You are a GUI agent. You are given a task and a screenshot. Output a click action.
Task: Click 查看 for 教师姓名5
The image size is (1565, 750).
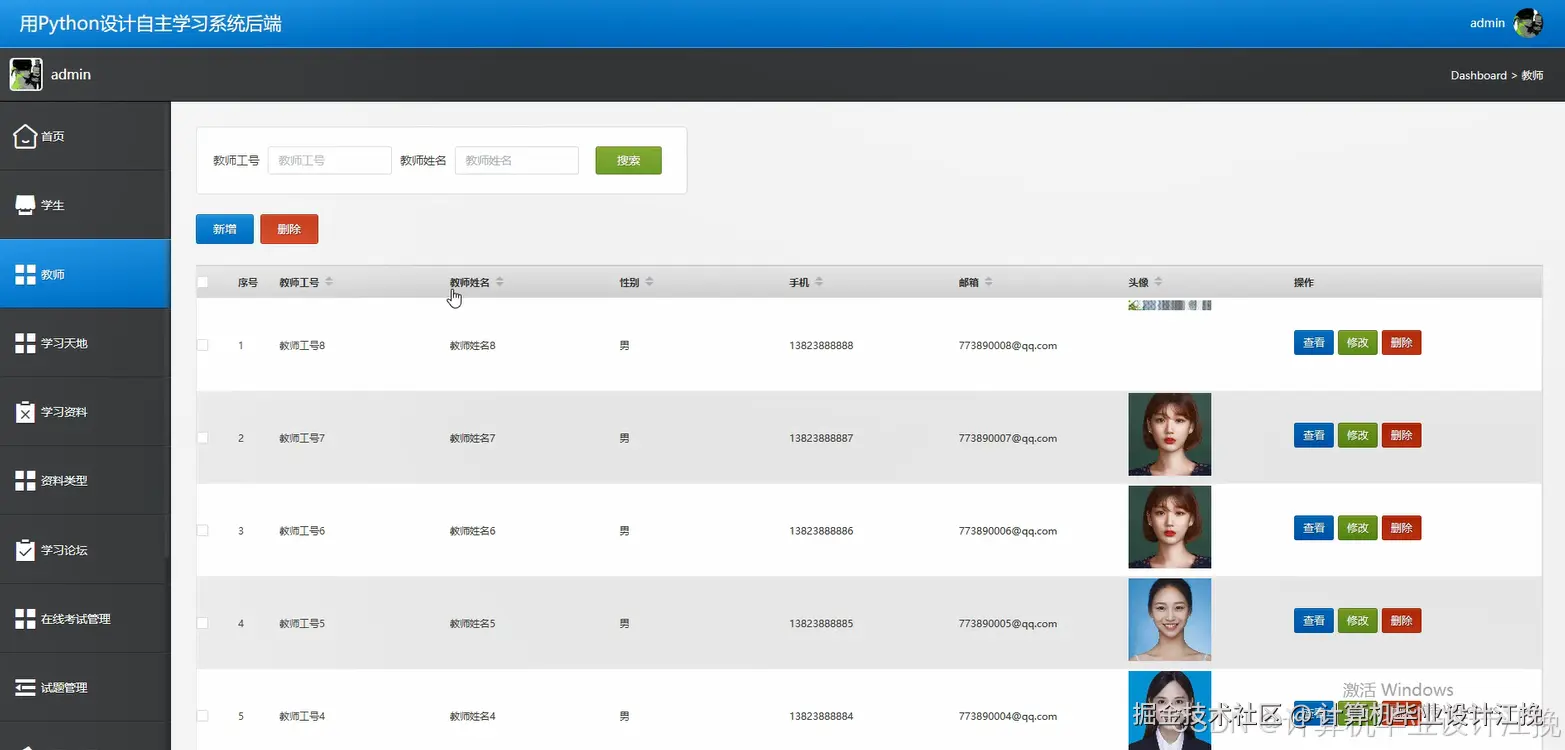[1313, 621]
